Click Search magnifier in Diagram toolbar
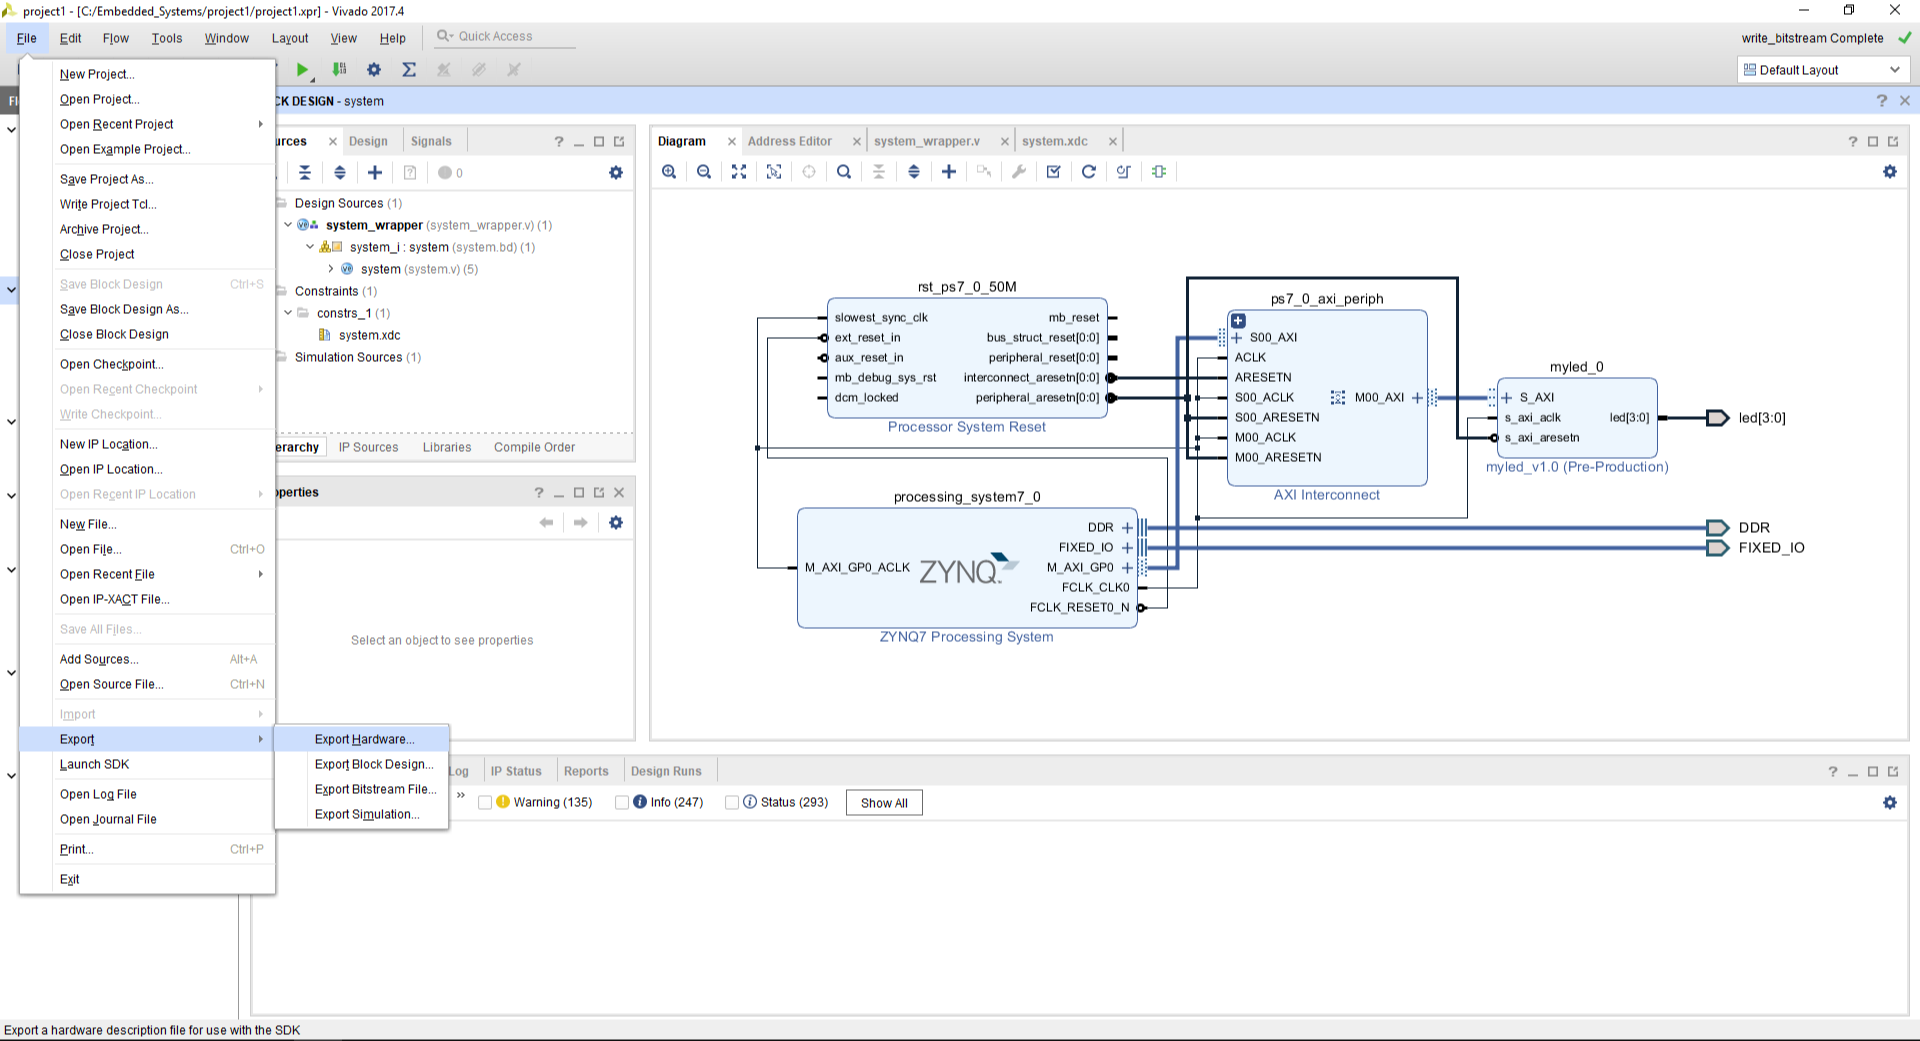Screen dimensions: 1920x1041 [x=844, y=172]
